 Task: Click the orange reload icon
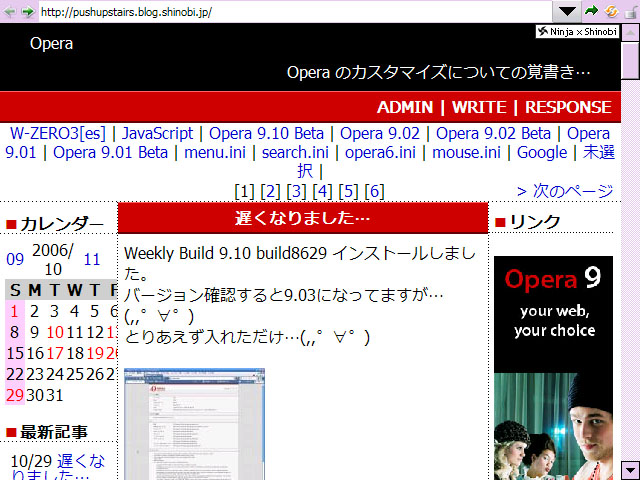pyautogui.click(x=611, y=11)
